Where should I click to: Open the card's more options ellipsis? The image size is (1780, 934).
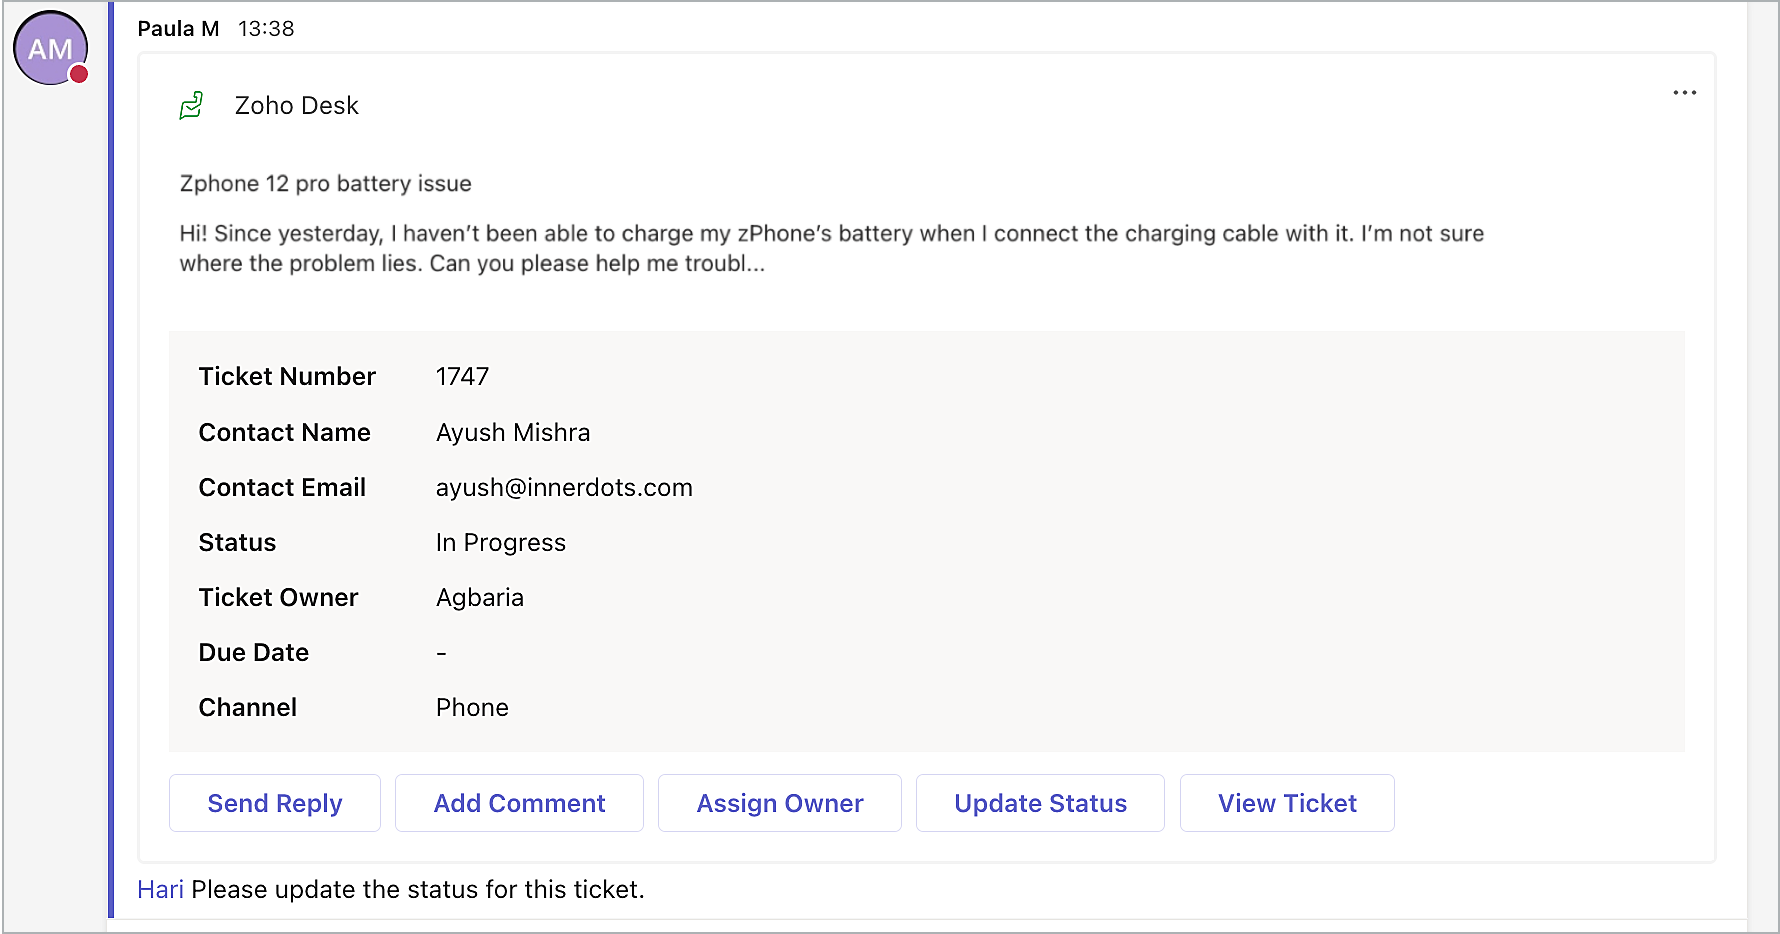[x=1684, y=93]
